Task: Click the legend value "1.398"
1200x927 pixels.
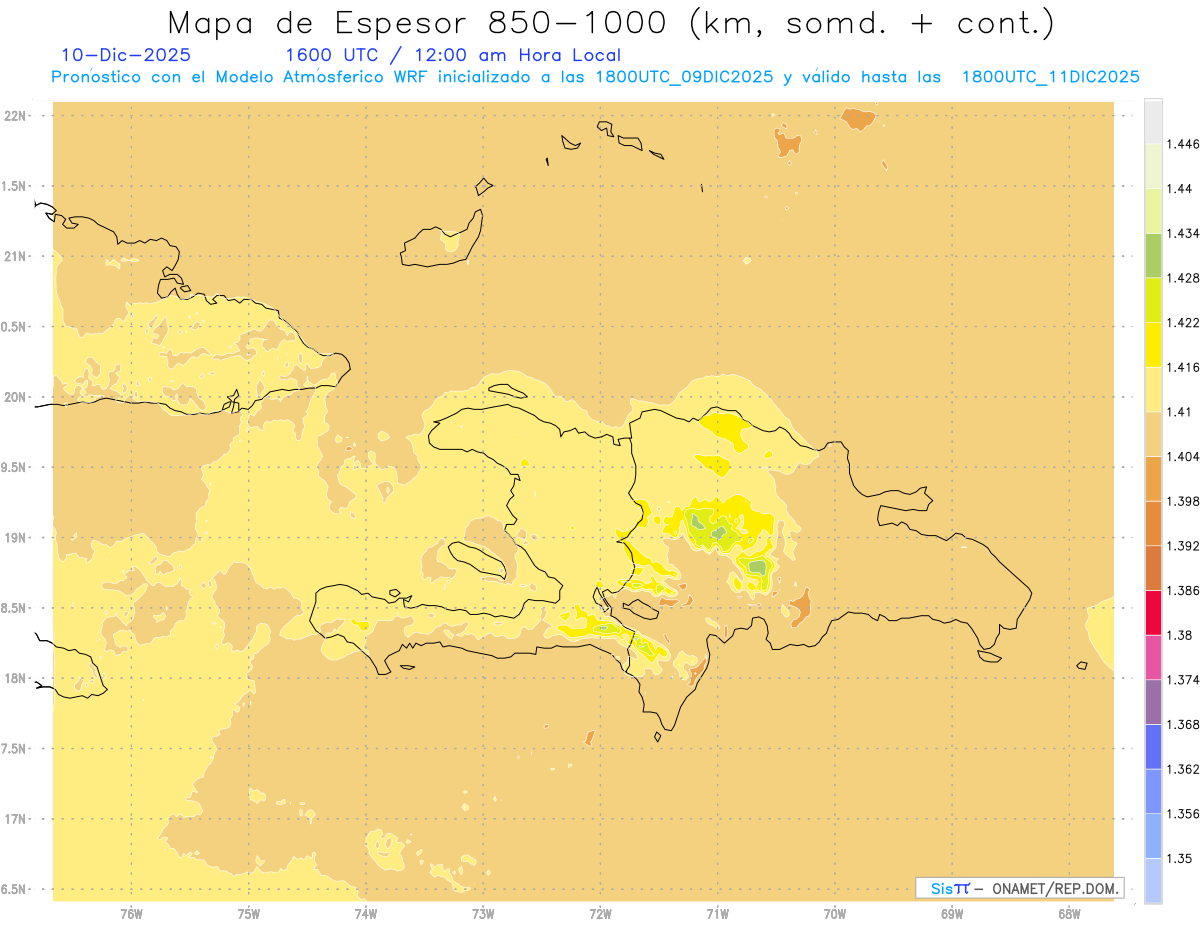Action: 1185,501
